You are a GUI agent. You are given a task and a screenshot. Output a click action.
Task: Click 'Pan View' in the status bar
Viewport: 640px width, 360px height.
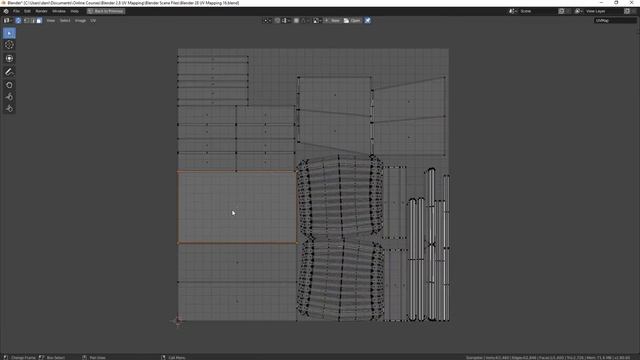click(98, 358)
